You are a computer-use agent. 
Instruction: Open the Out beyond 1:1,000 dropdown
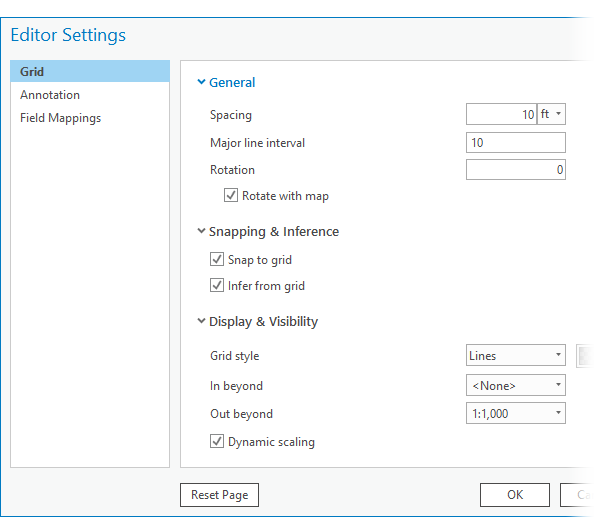(x=516, y=413)
